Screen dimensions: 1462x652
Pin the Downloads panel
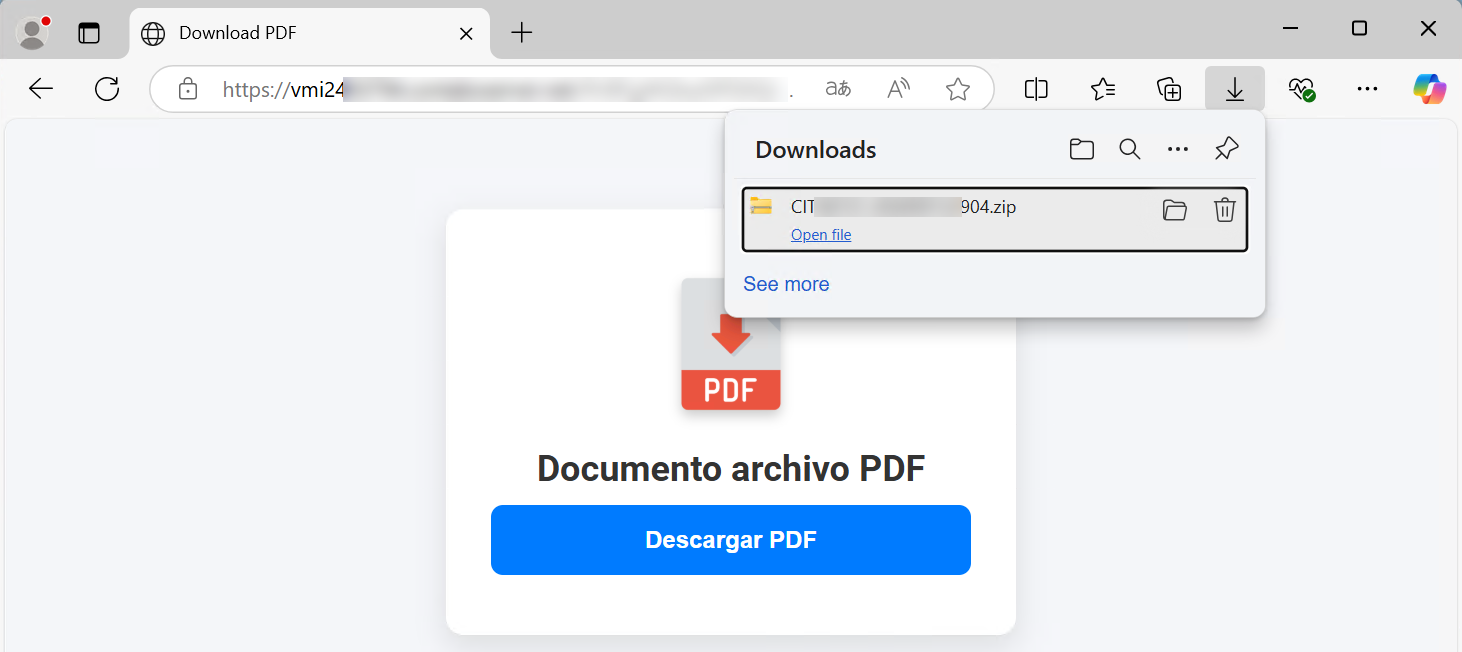(1226, 150)
